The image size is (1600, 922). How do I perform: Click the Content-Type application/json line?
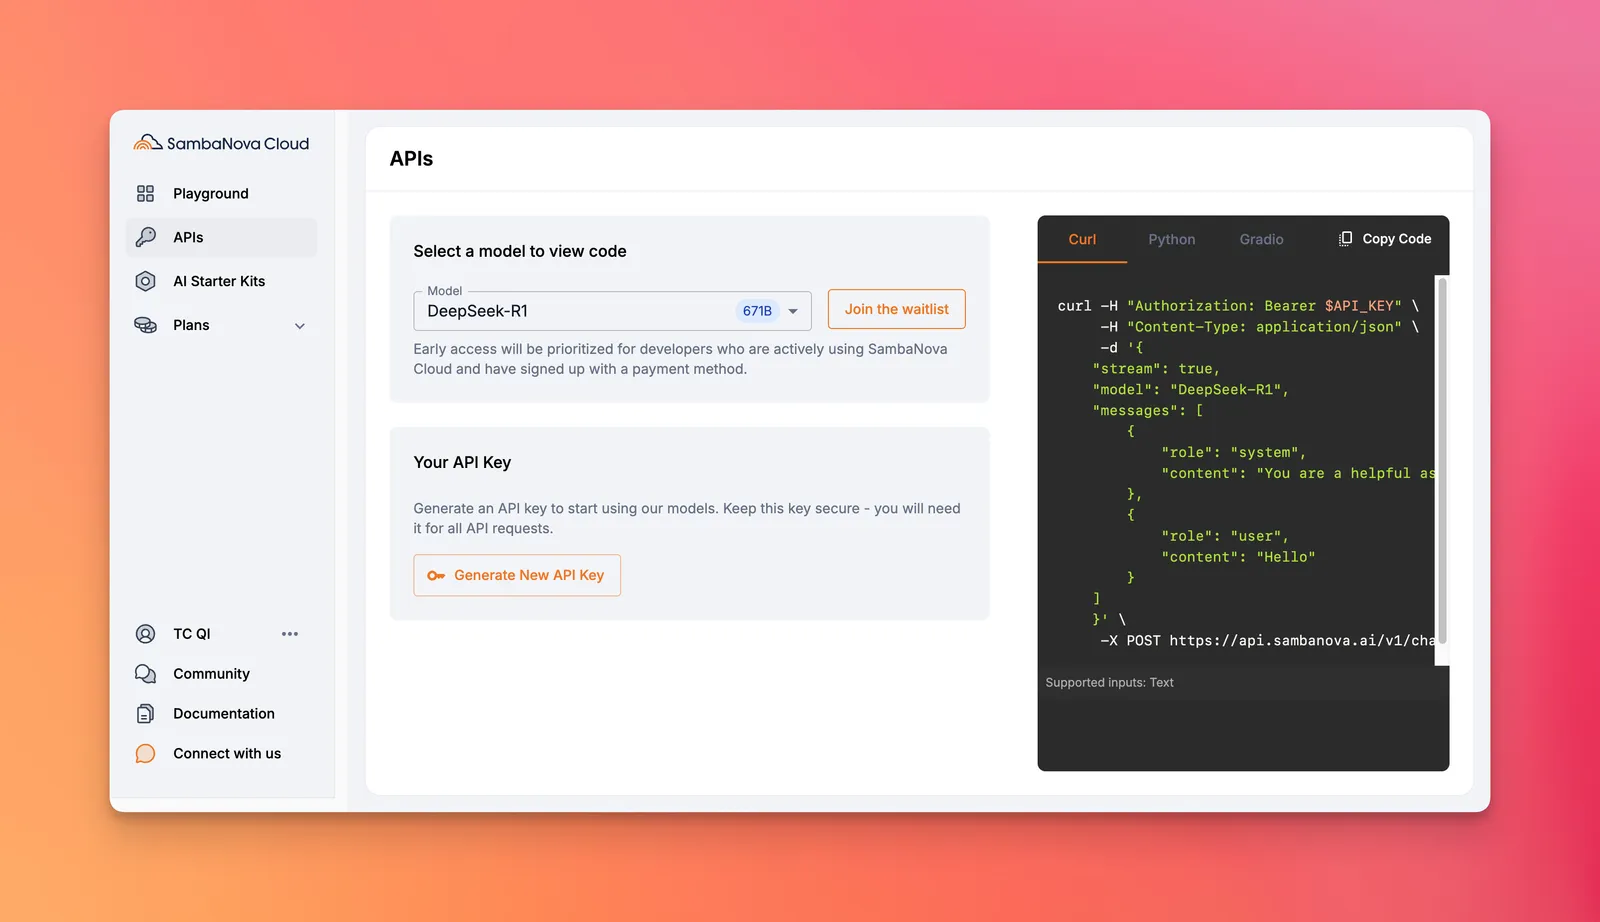(1259, 327)
